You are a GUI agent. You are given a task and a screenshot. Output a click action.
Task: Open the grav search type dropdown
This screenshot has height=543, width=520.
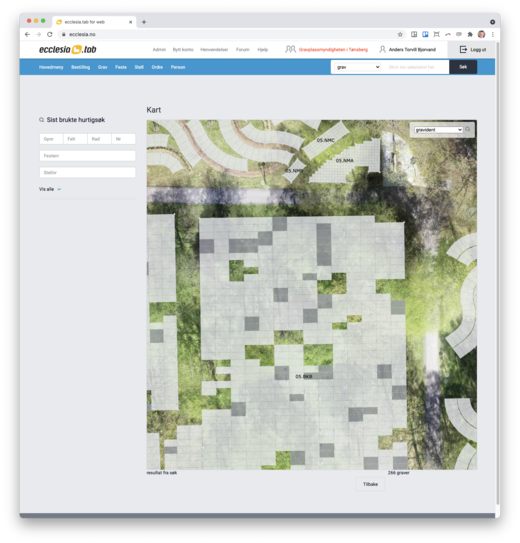click(358, 67)
